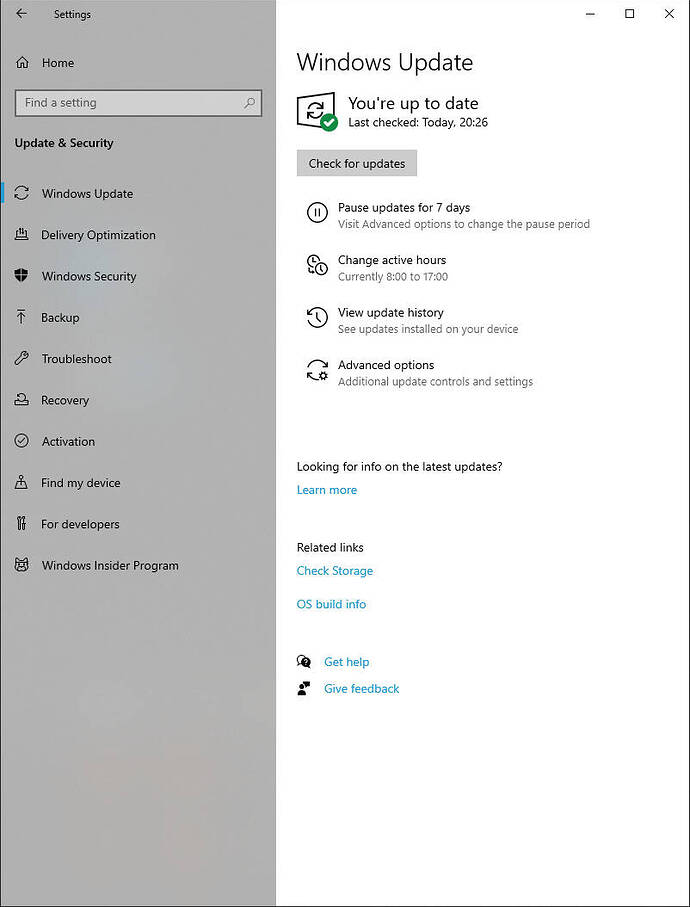The height and width of the screenshot is (907, 690).
Task: Click the up-to-date status icon with green check
Action: coord(316,111)
